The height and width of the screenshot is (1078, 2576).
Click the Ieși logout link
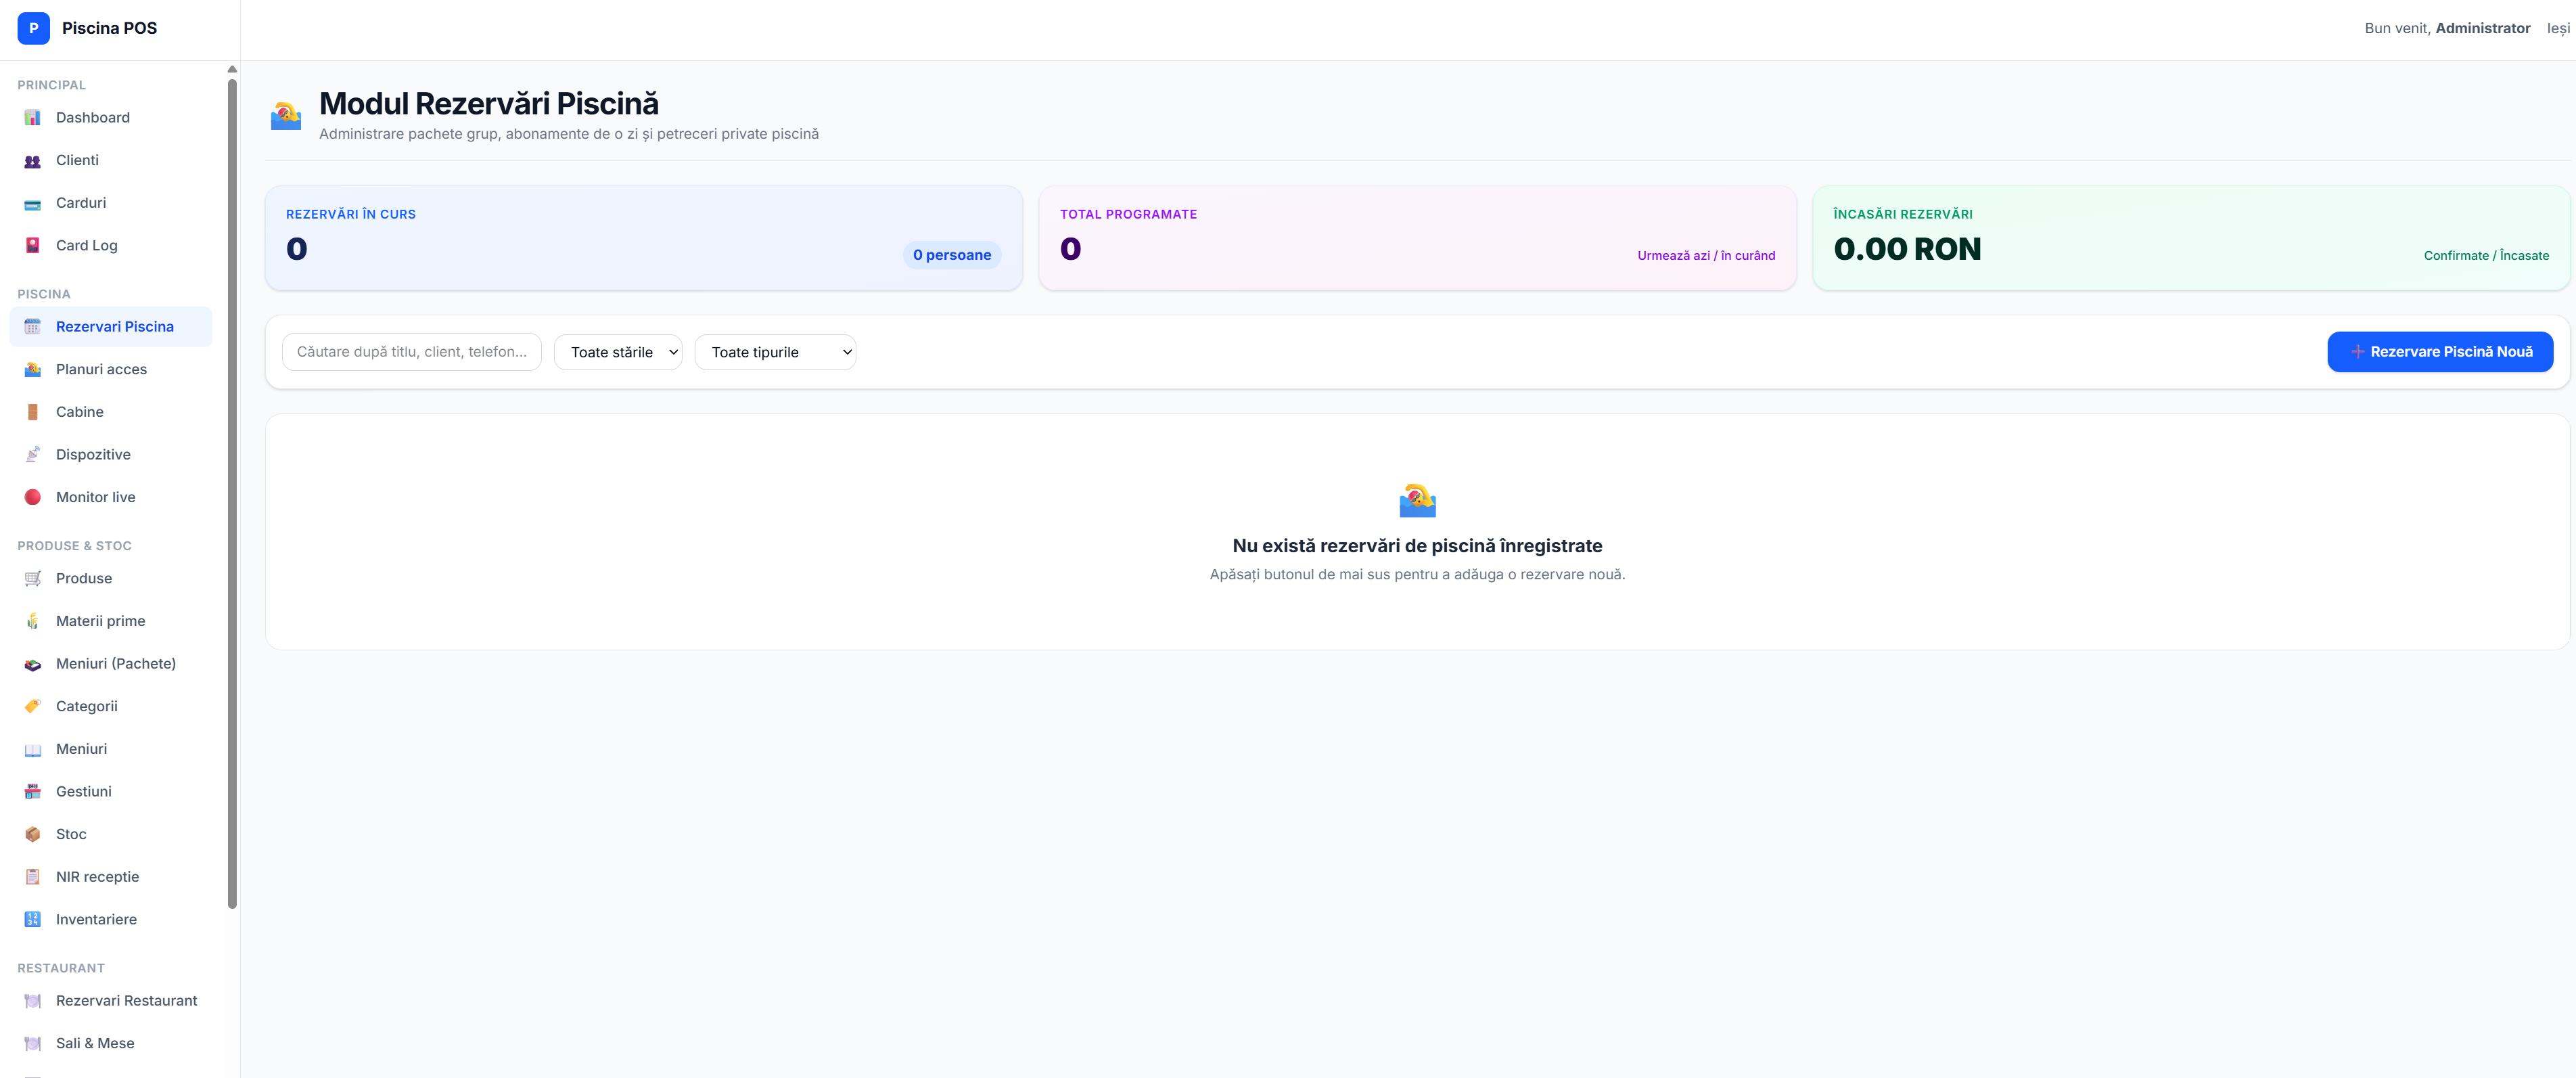click(2558, 28)
